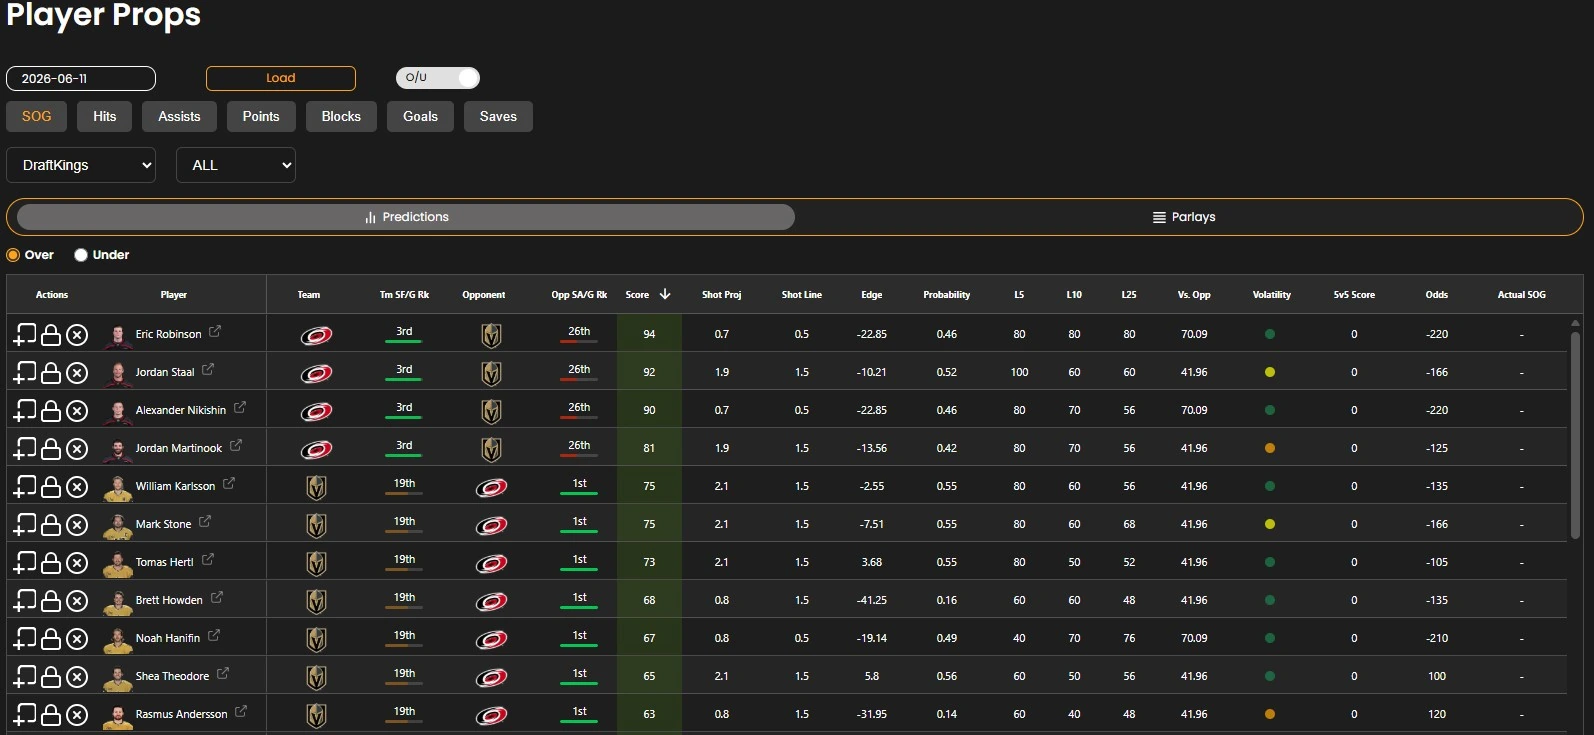Open the Predictions view tab
1594x735 pixels.
coord(406,217)
